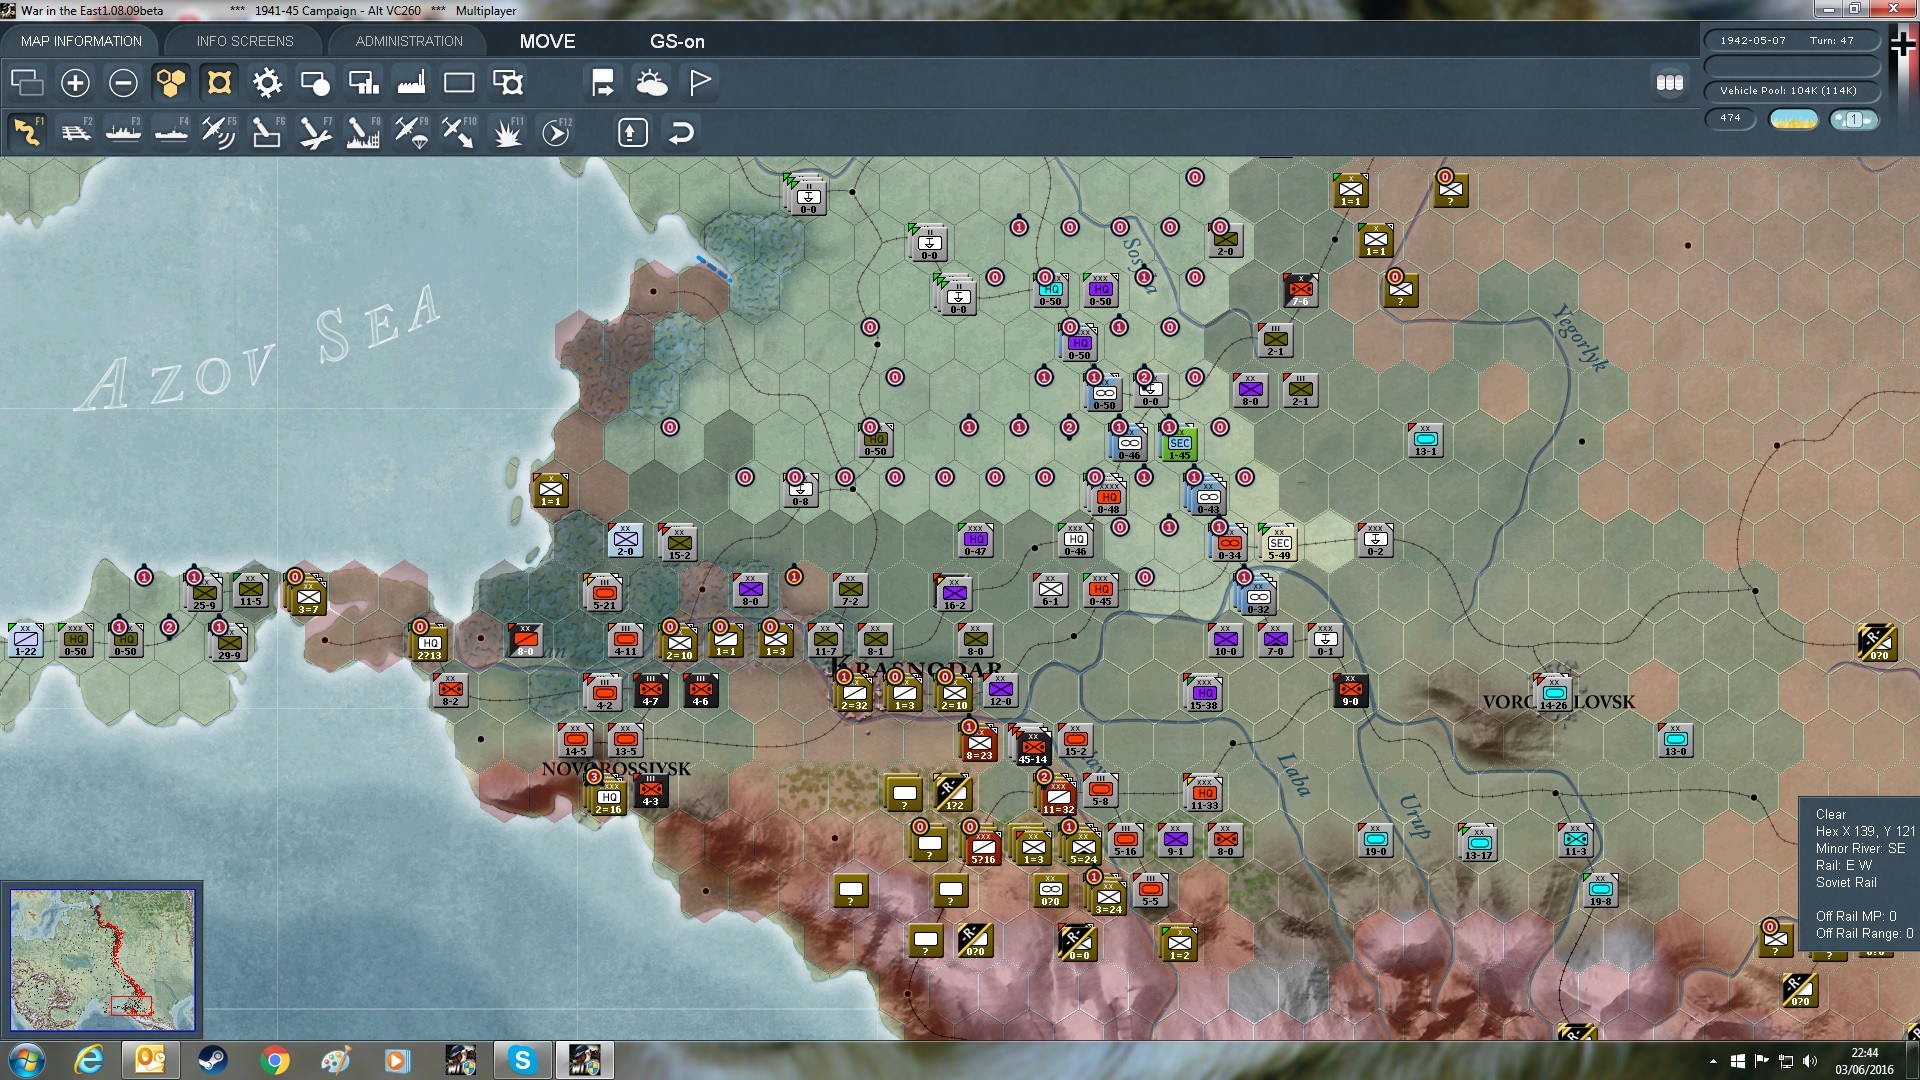Activate F5 Air Recon mode
1920x1080 pixels.
tap(218, 132)
